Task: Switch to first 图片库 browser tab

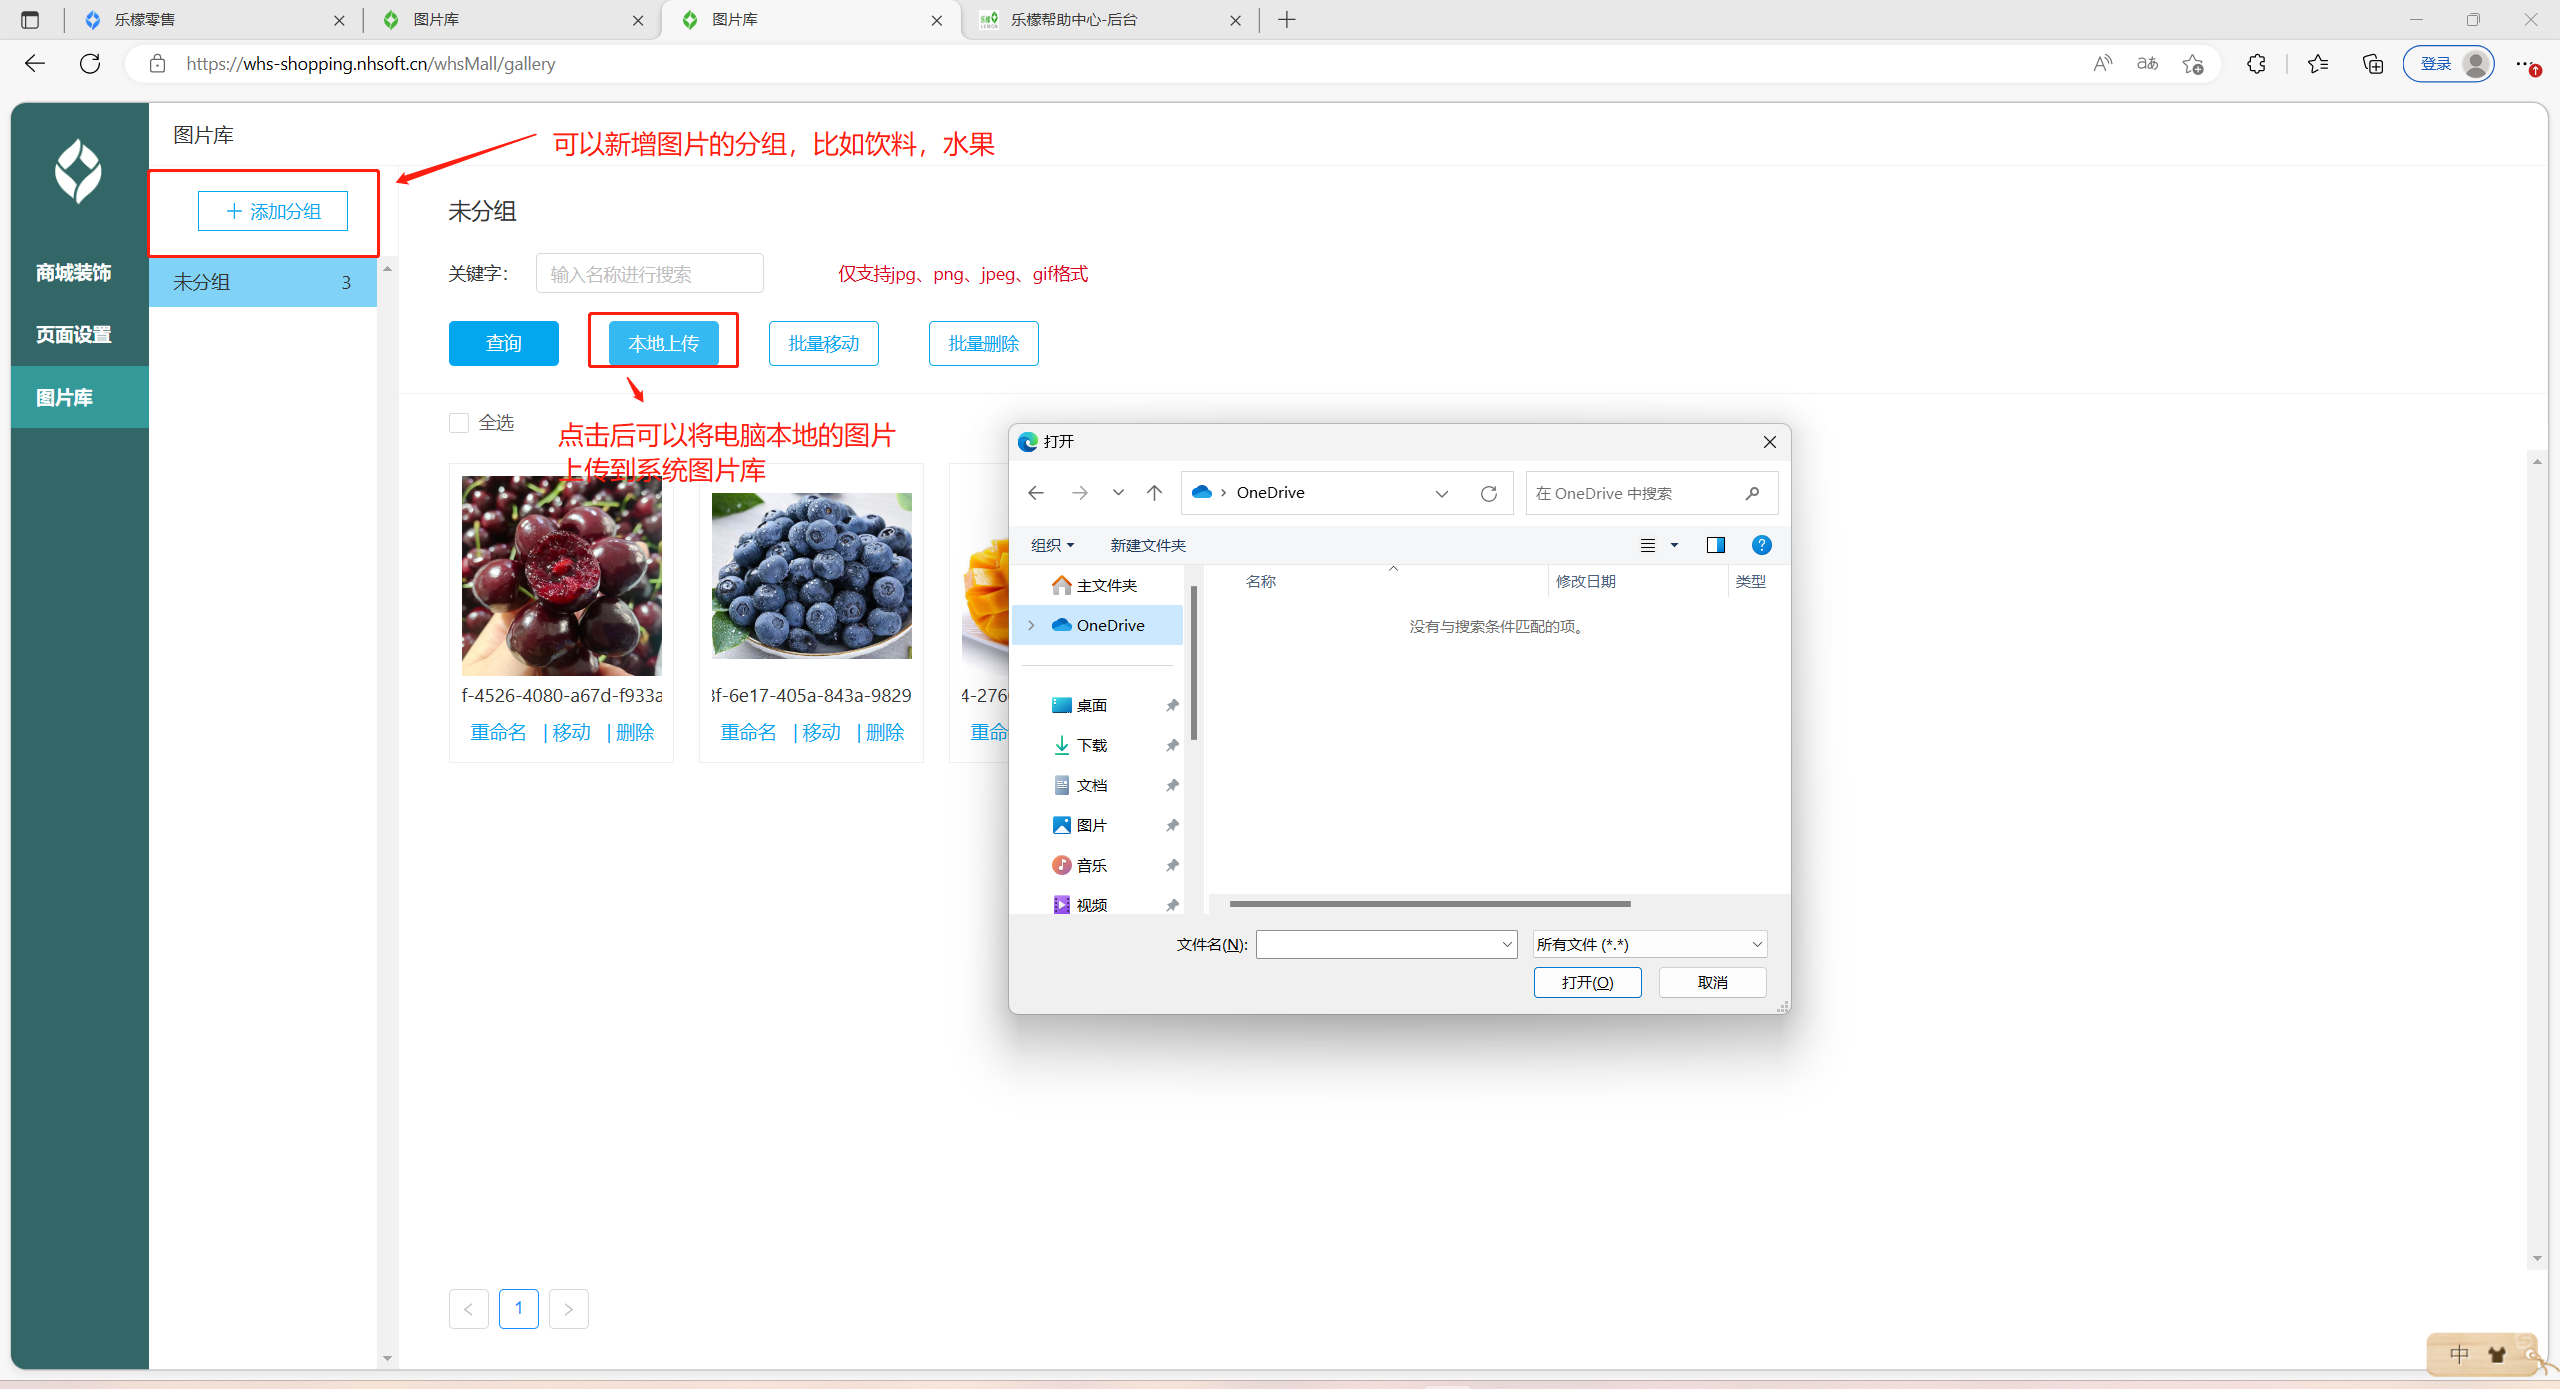Action: click(x=511, y=19)
